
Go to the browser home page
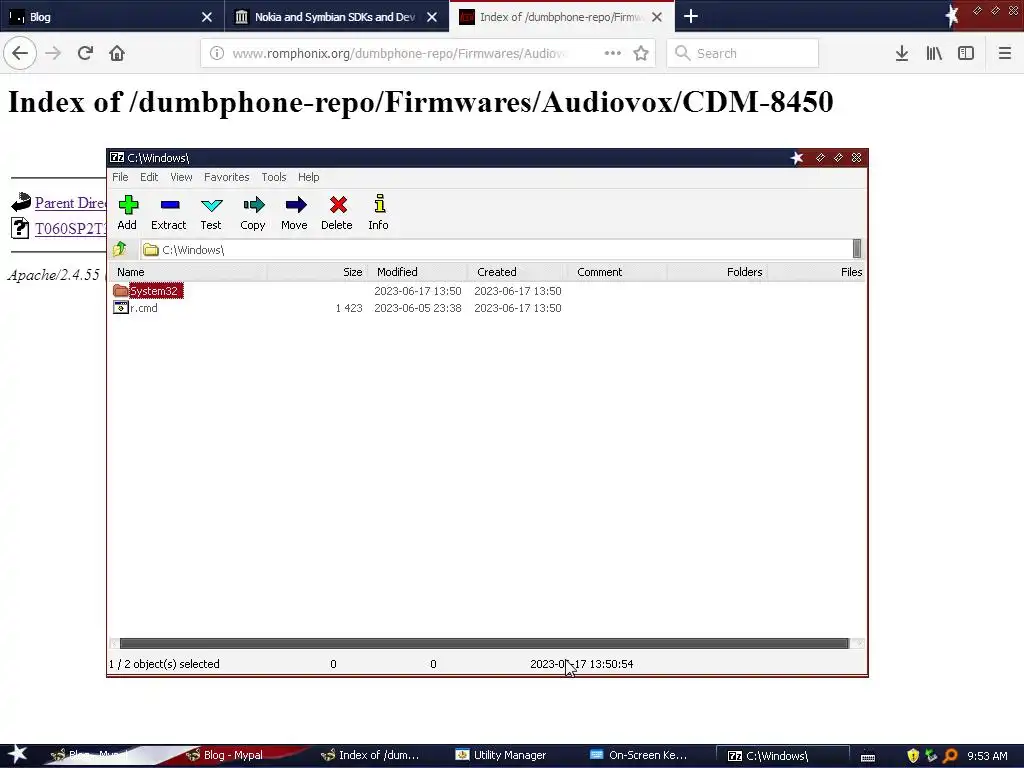(117, 53)
